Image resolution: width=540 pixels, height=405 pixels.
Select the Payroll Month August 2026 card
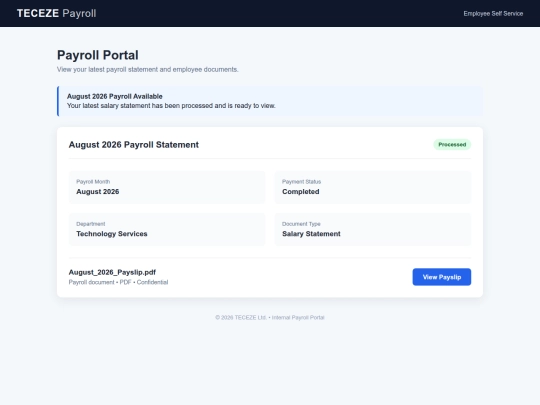tap(167, 187)
